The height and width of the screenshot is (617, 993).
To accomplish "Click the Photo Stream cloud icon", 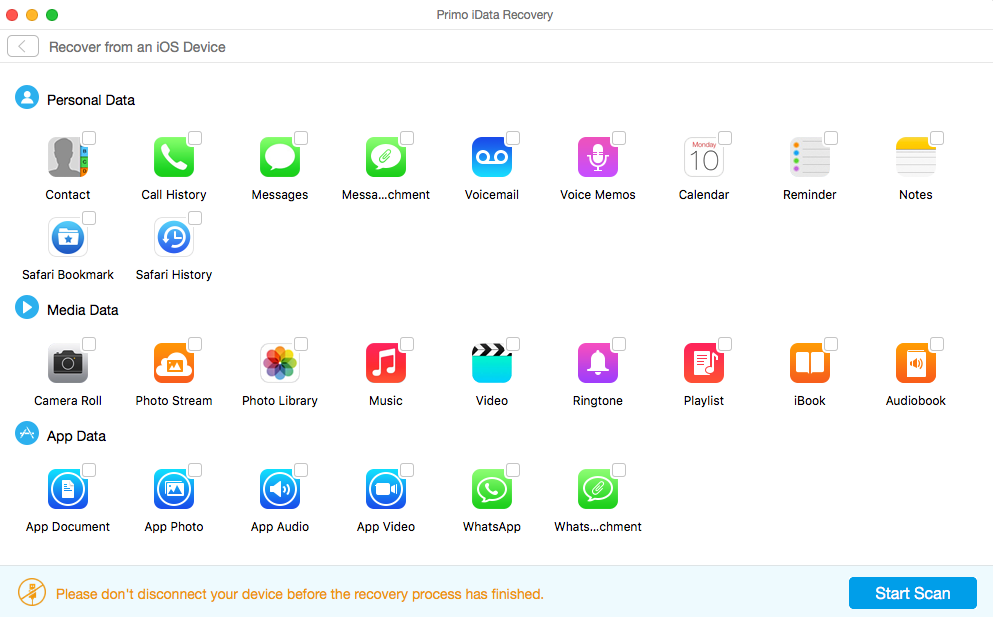I will point(174,363).
